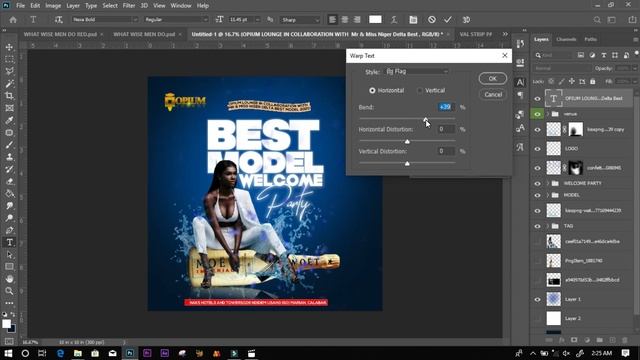Toggle Character and Paragraph panels icon
Viewport: 640px width, 360px height.
(413, 20)
